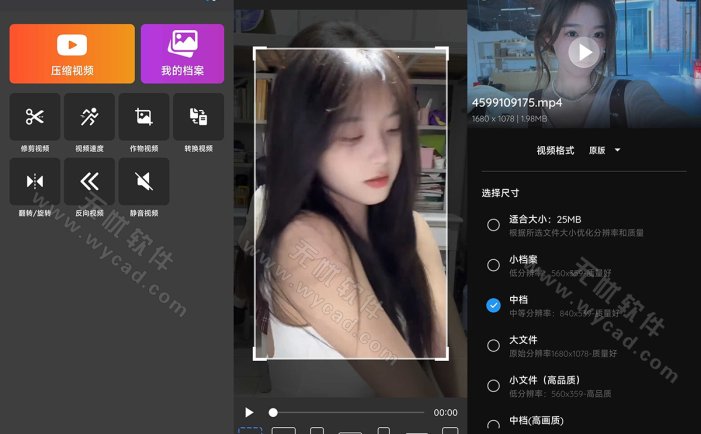Click the file name 4599109175.mp4

point(517,103)
